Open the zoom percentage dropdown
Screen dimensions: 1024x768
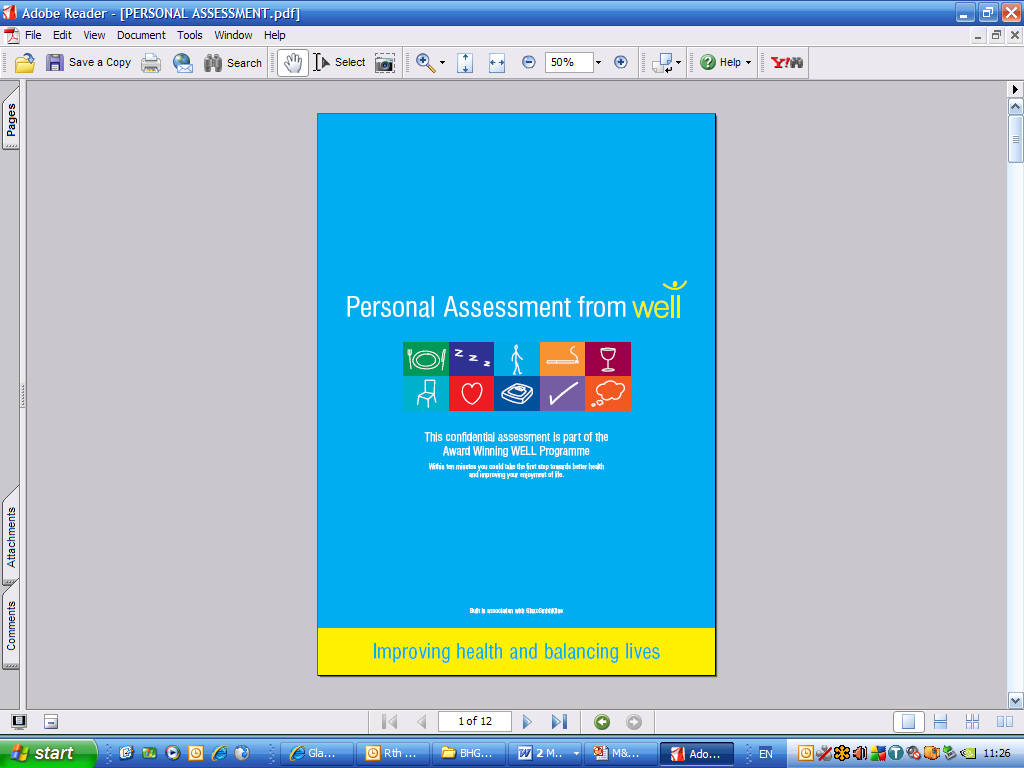click(598, 63)
